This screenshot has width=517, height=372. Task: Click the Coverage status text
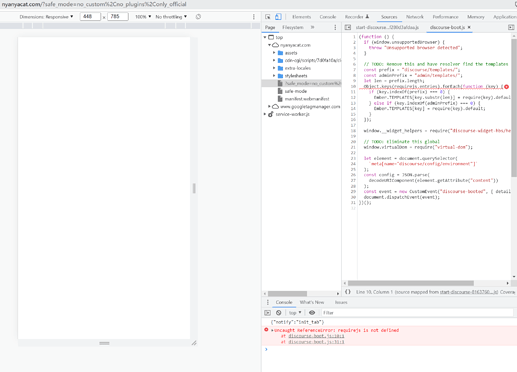pos(508,292)
